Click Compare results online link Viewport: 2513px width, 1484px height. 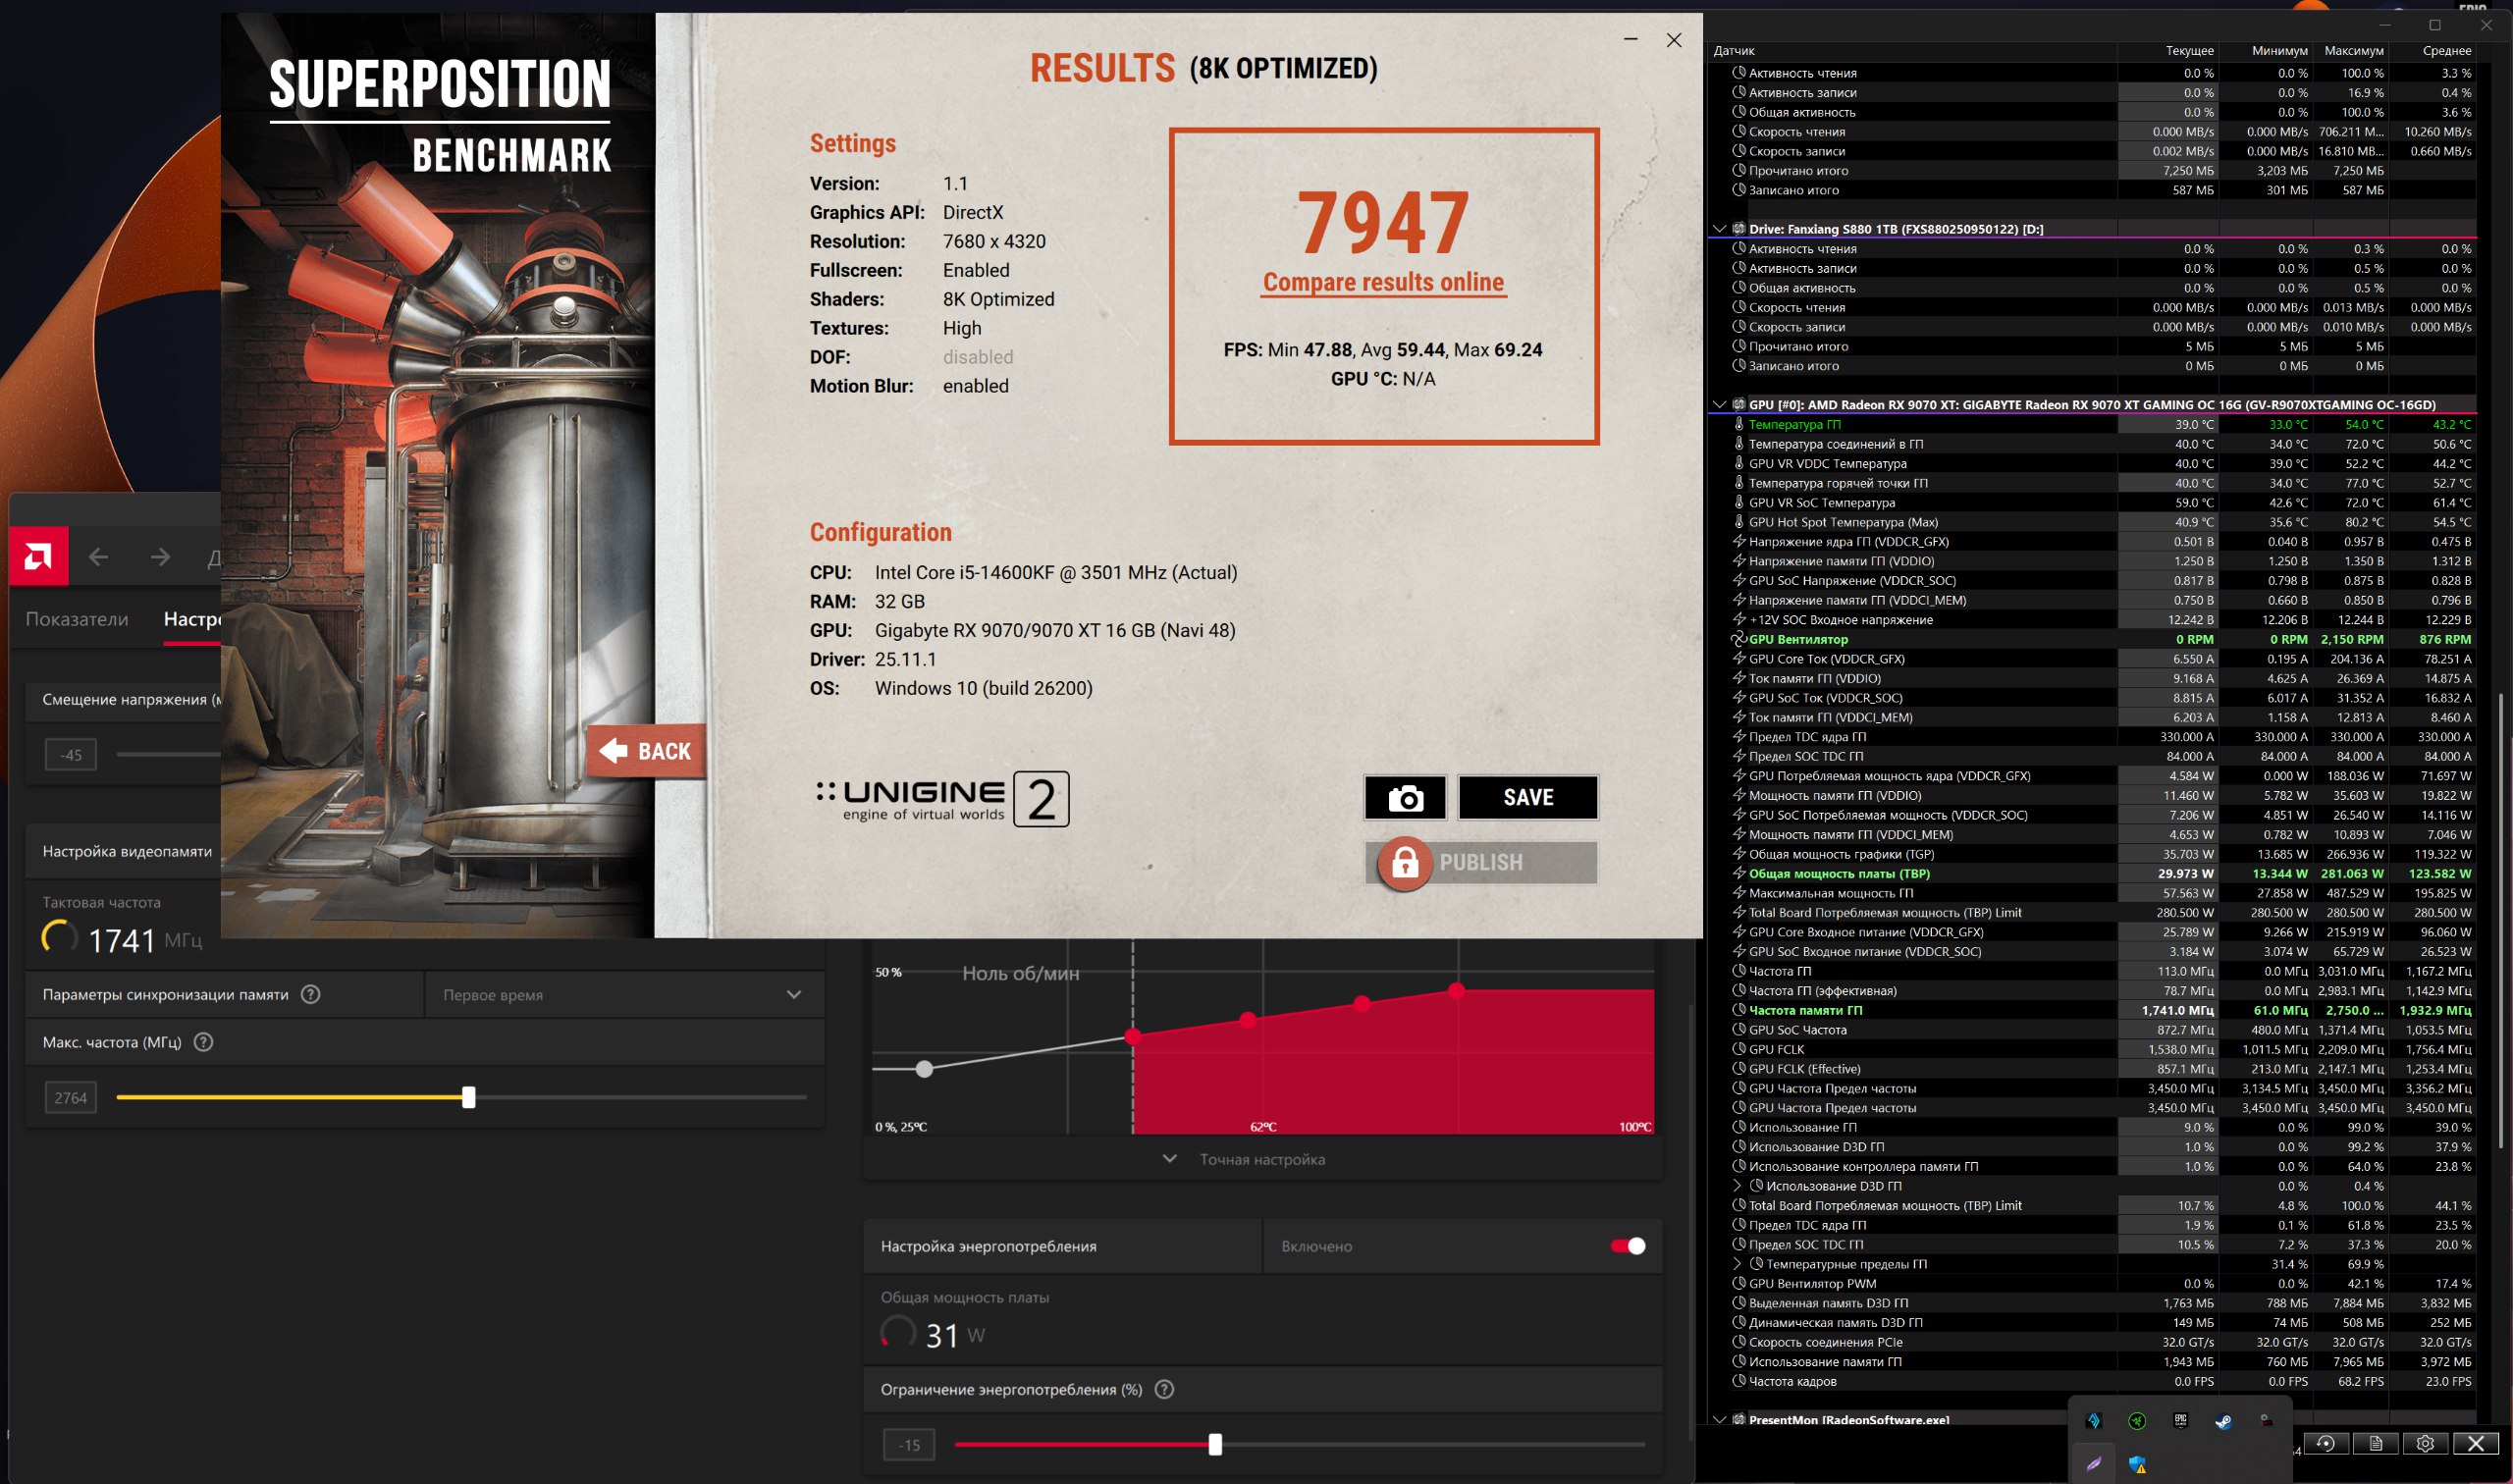(x=1383, y=283)
